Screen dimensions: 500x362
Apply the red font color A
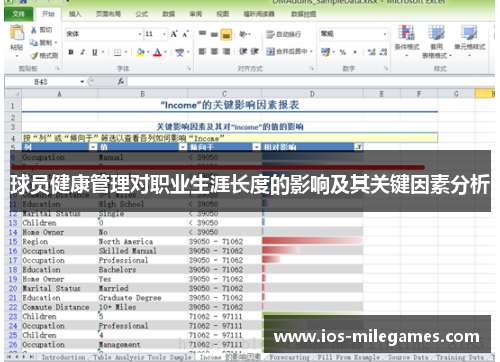tap(157, 52)
